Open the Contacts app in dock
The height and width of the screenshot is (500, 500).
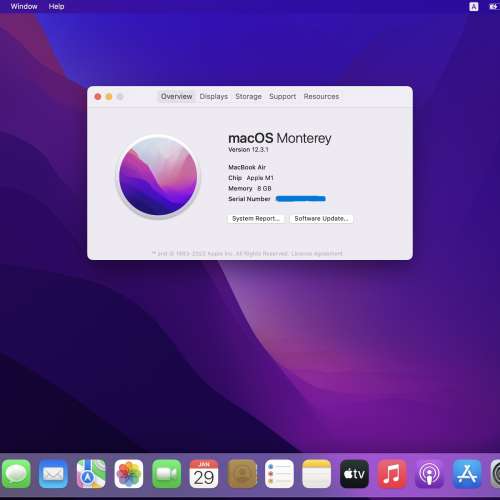[242, 474]
